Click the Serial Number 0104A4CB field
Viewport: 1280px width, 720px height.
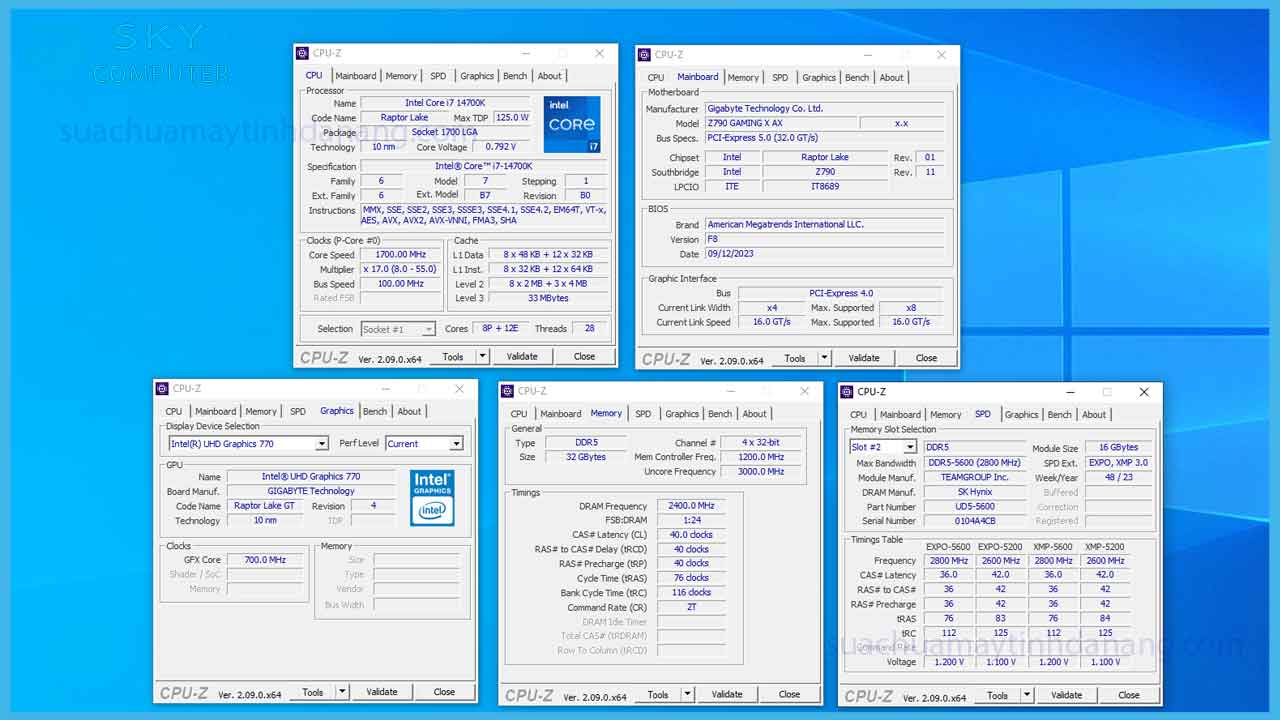pyautogui.click(x=975, y=521)
